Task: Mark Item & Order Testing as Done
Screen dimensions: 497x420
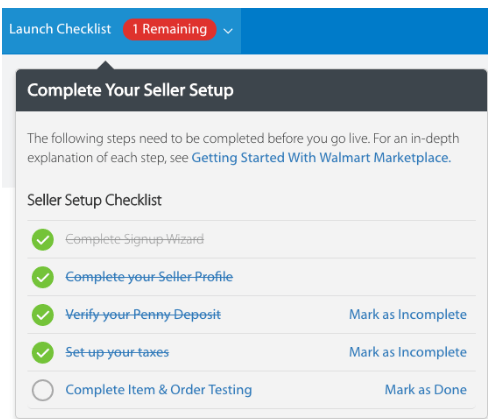Action: [426, 390]
